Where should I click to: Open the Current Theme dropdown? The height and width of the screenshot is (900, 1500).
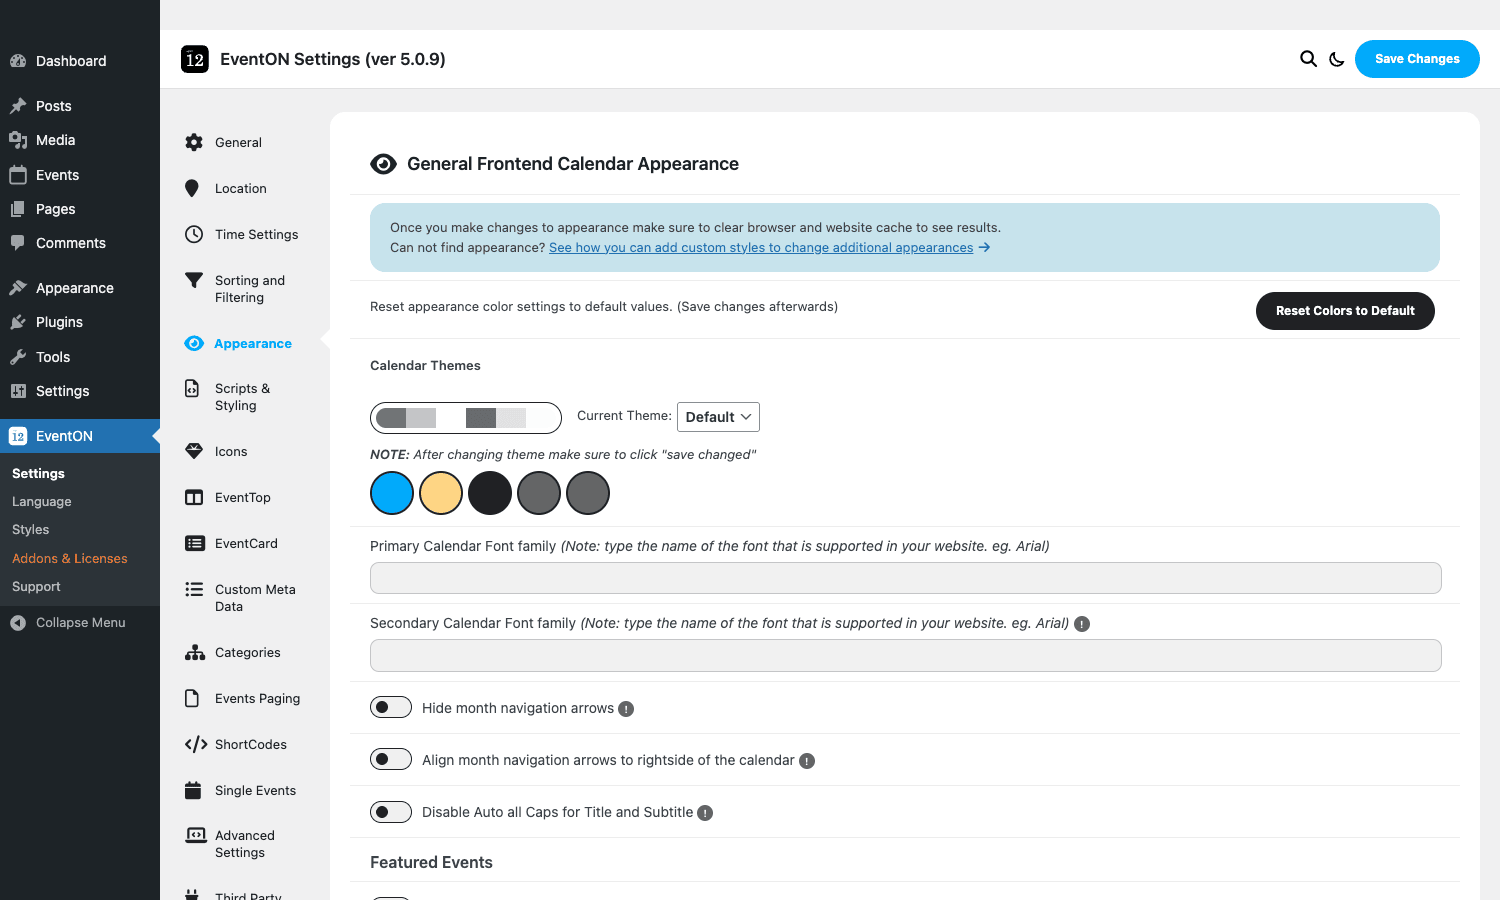click(x=718, y=417)
